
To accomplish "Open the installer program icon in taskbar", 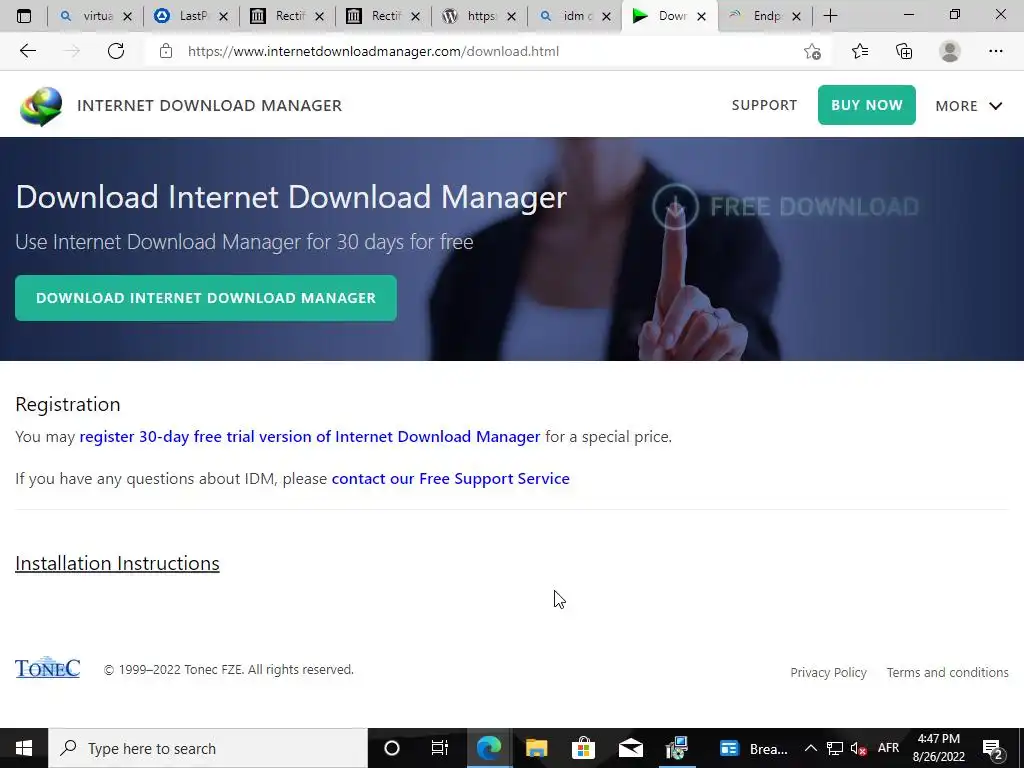I will pyautogui.click(x=677, y=748).
